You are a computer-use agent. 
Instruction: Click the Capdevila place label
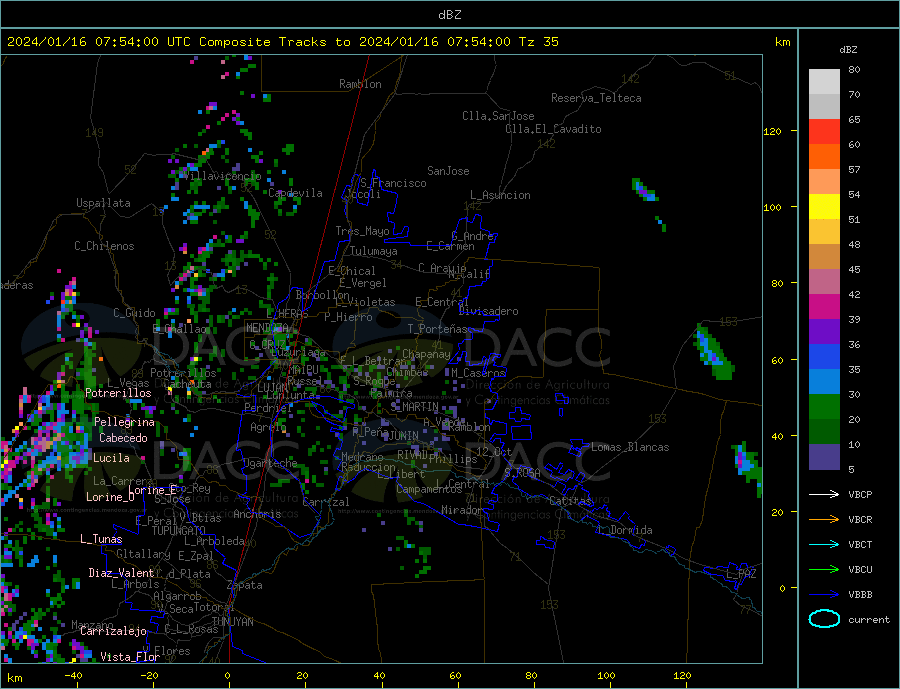295,193
